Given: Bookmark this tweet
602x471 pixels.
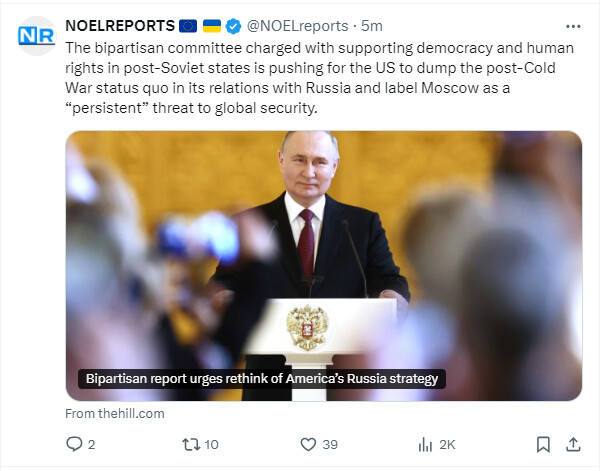Looking at the screenshot, I should pyautogui.click(x=542, y=444).
